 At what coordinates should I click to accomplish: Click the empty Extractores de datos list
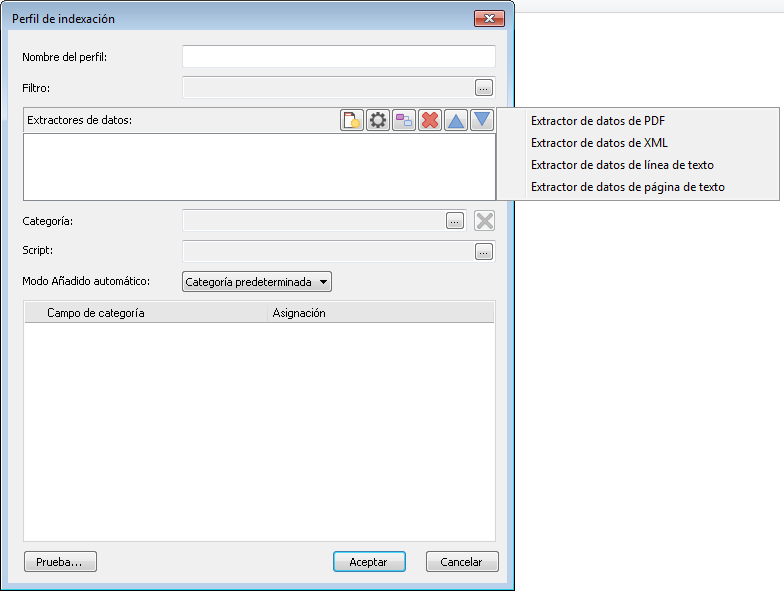click(259, 167)
